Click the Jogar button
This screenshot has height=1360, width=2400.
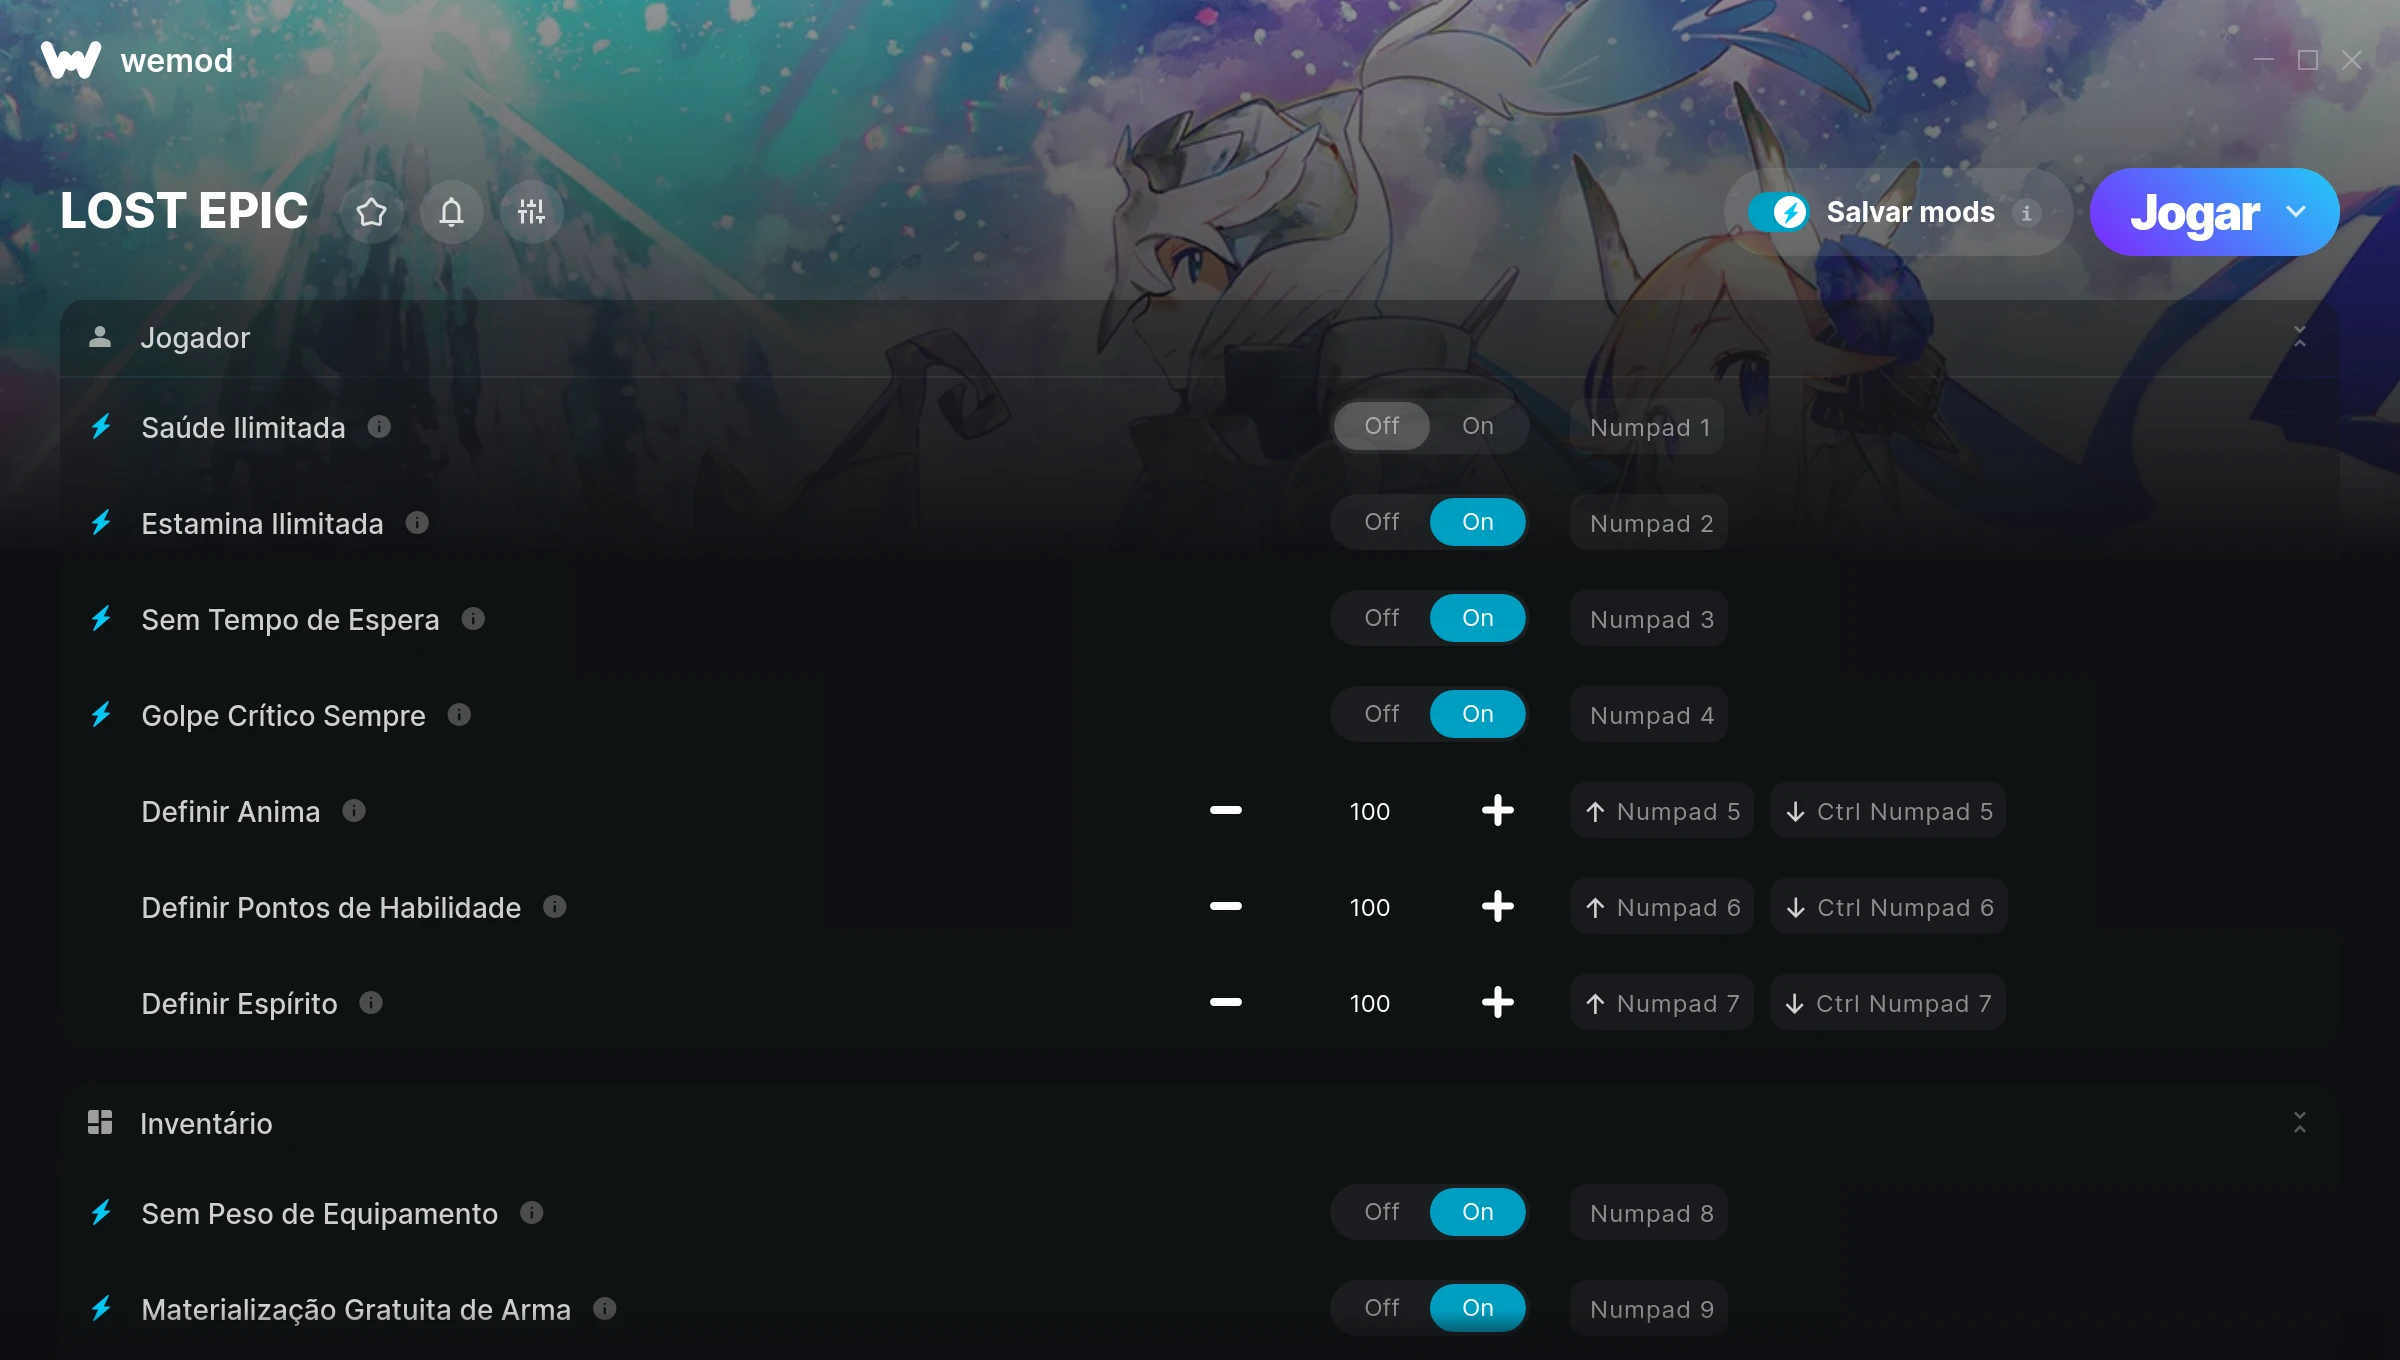pos(2194,212)
